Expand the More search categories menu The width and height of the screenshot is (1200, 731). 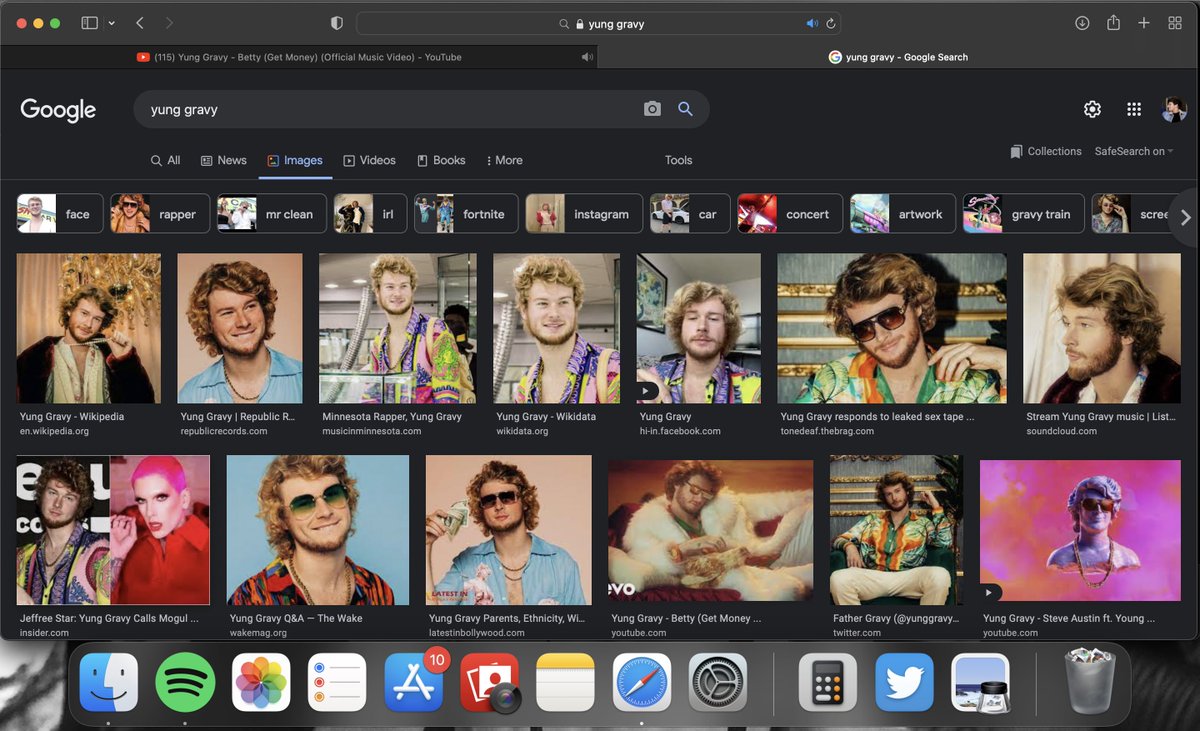(504, 160)
